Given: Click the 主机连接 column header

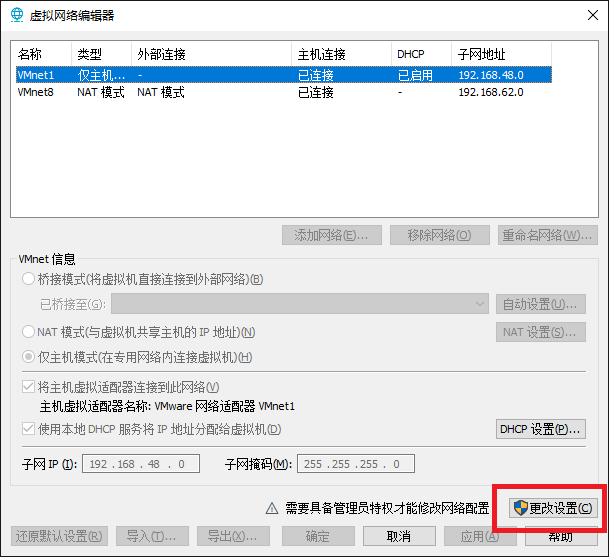Looking at the screenshot, I should [341, 54].
